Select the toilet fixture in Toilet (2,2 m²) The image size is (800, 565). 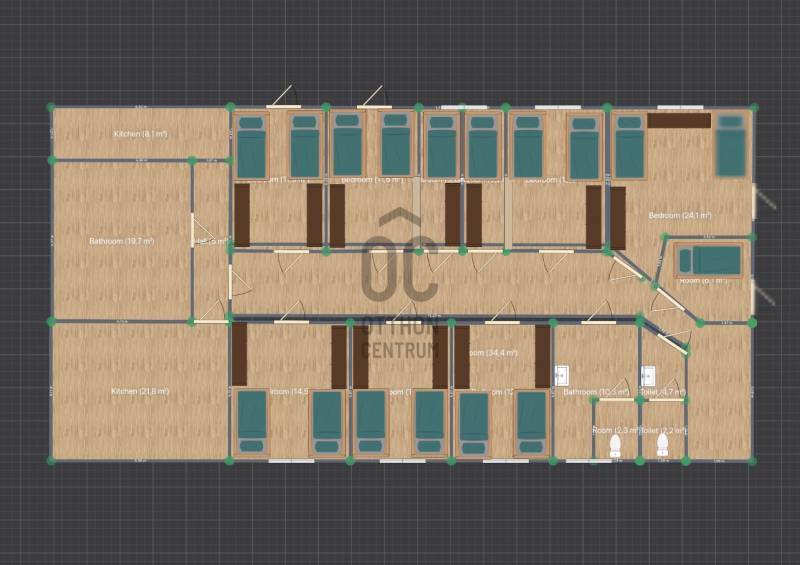[662, 446]
